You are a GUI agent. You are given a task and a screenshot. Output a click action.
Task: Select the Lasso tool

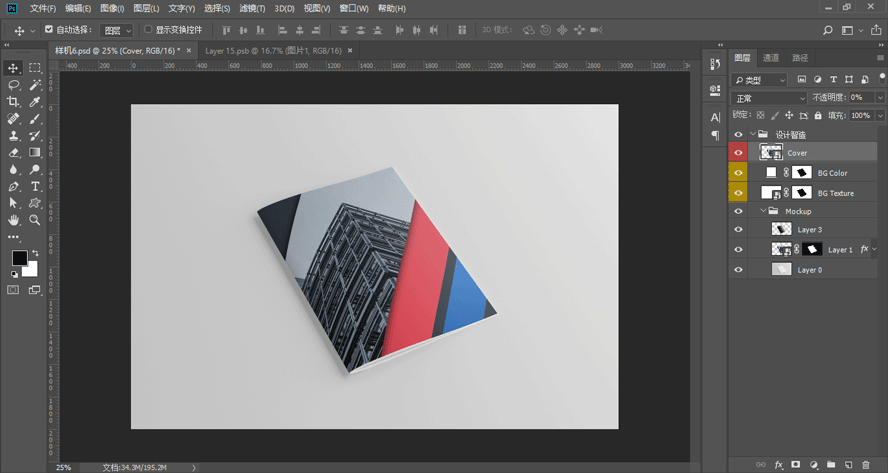tap(13, 85)
